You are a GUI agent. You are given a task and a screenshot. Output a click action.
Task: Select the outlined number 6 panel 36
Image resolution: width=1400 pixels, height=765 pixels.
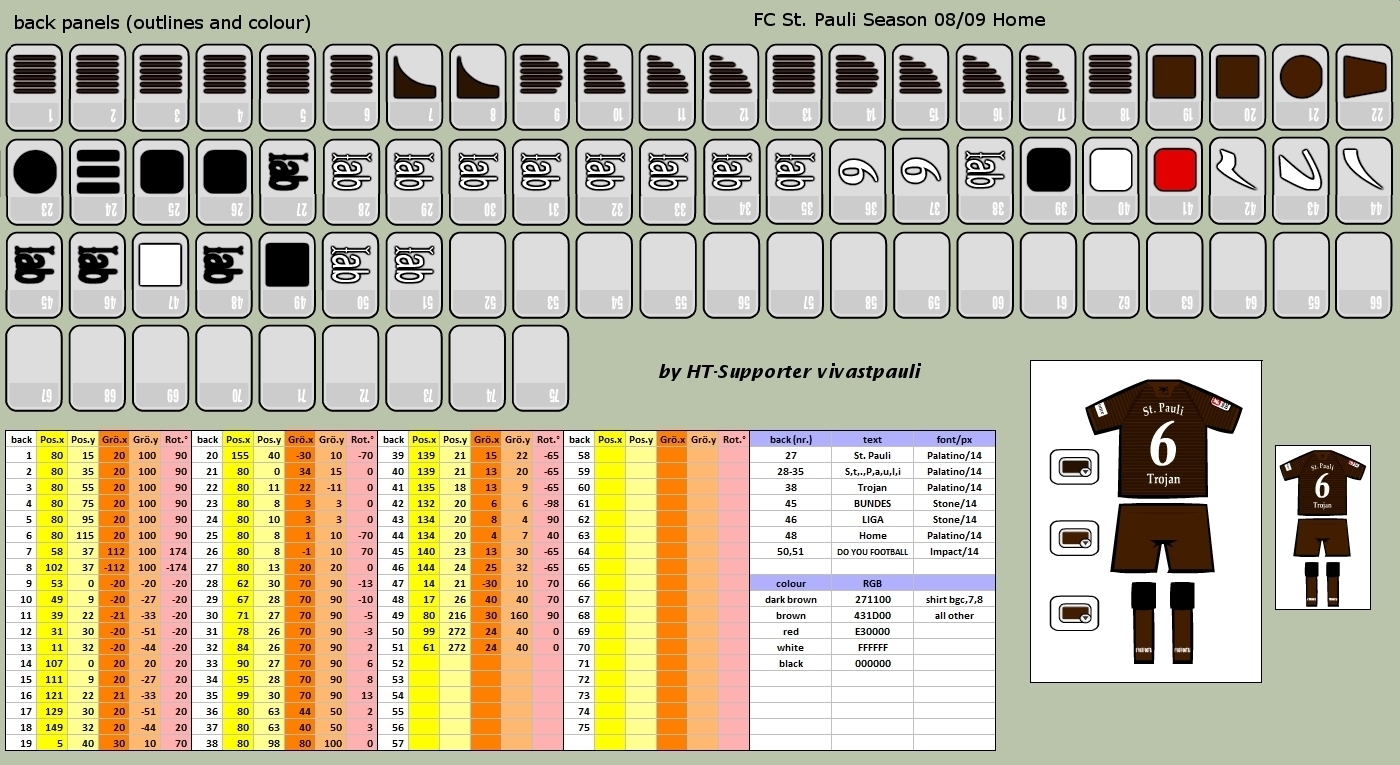pyautogui.click(x=858, y=180)
